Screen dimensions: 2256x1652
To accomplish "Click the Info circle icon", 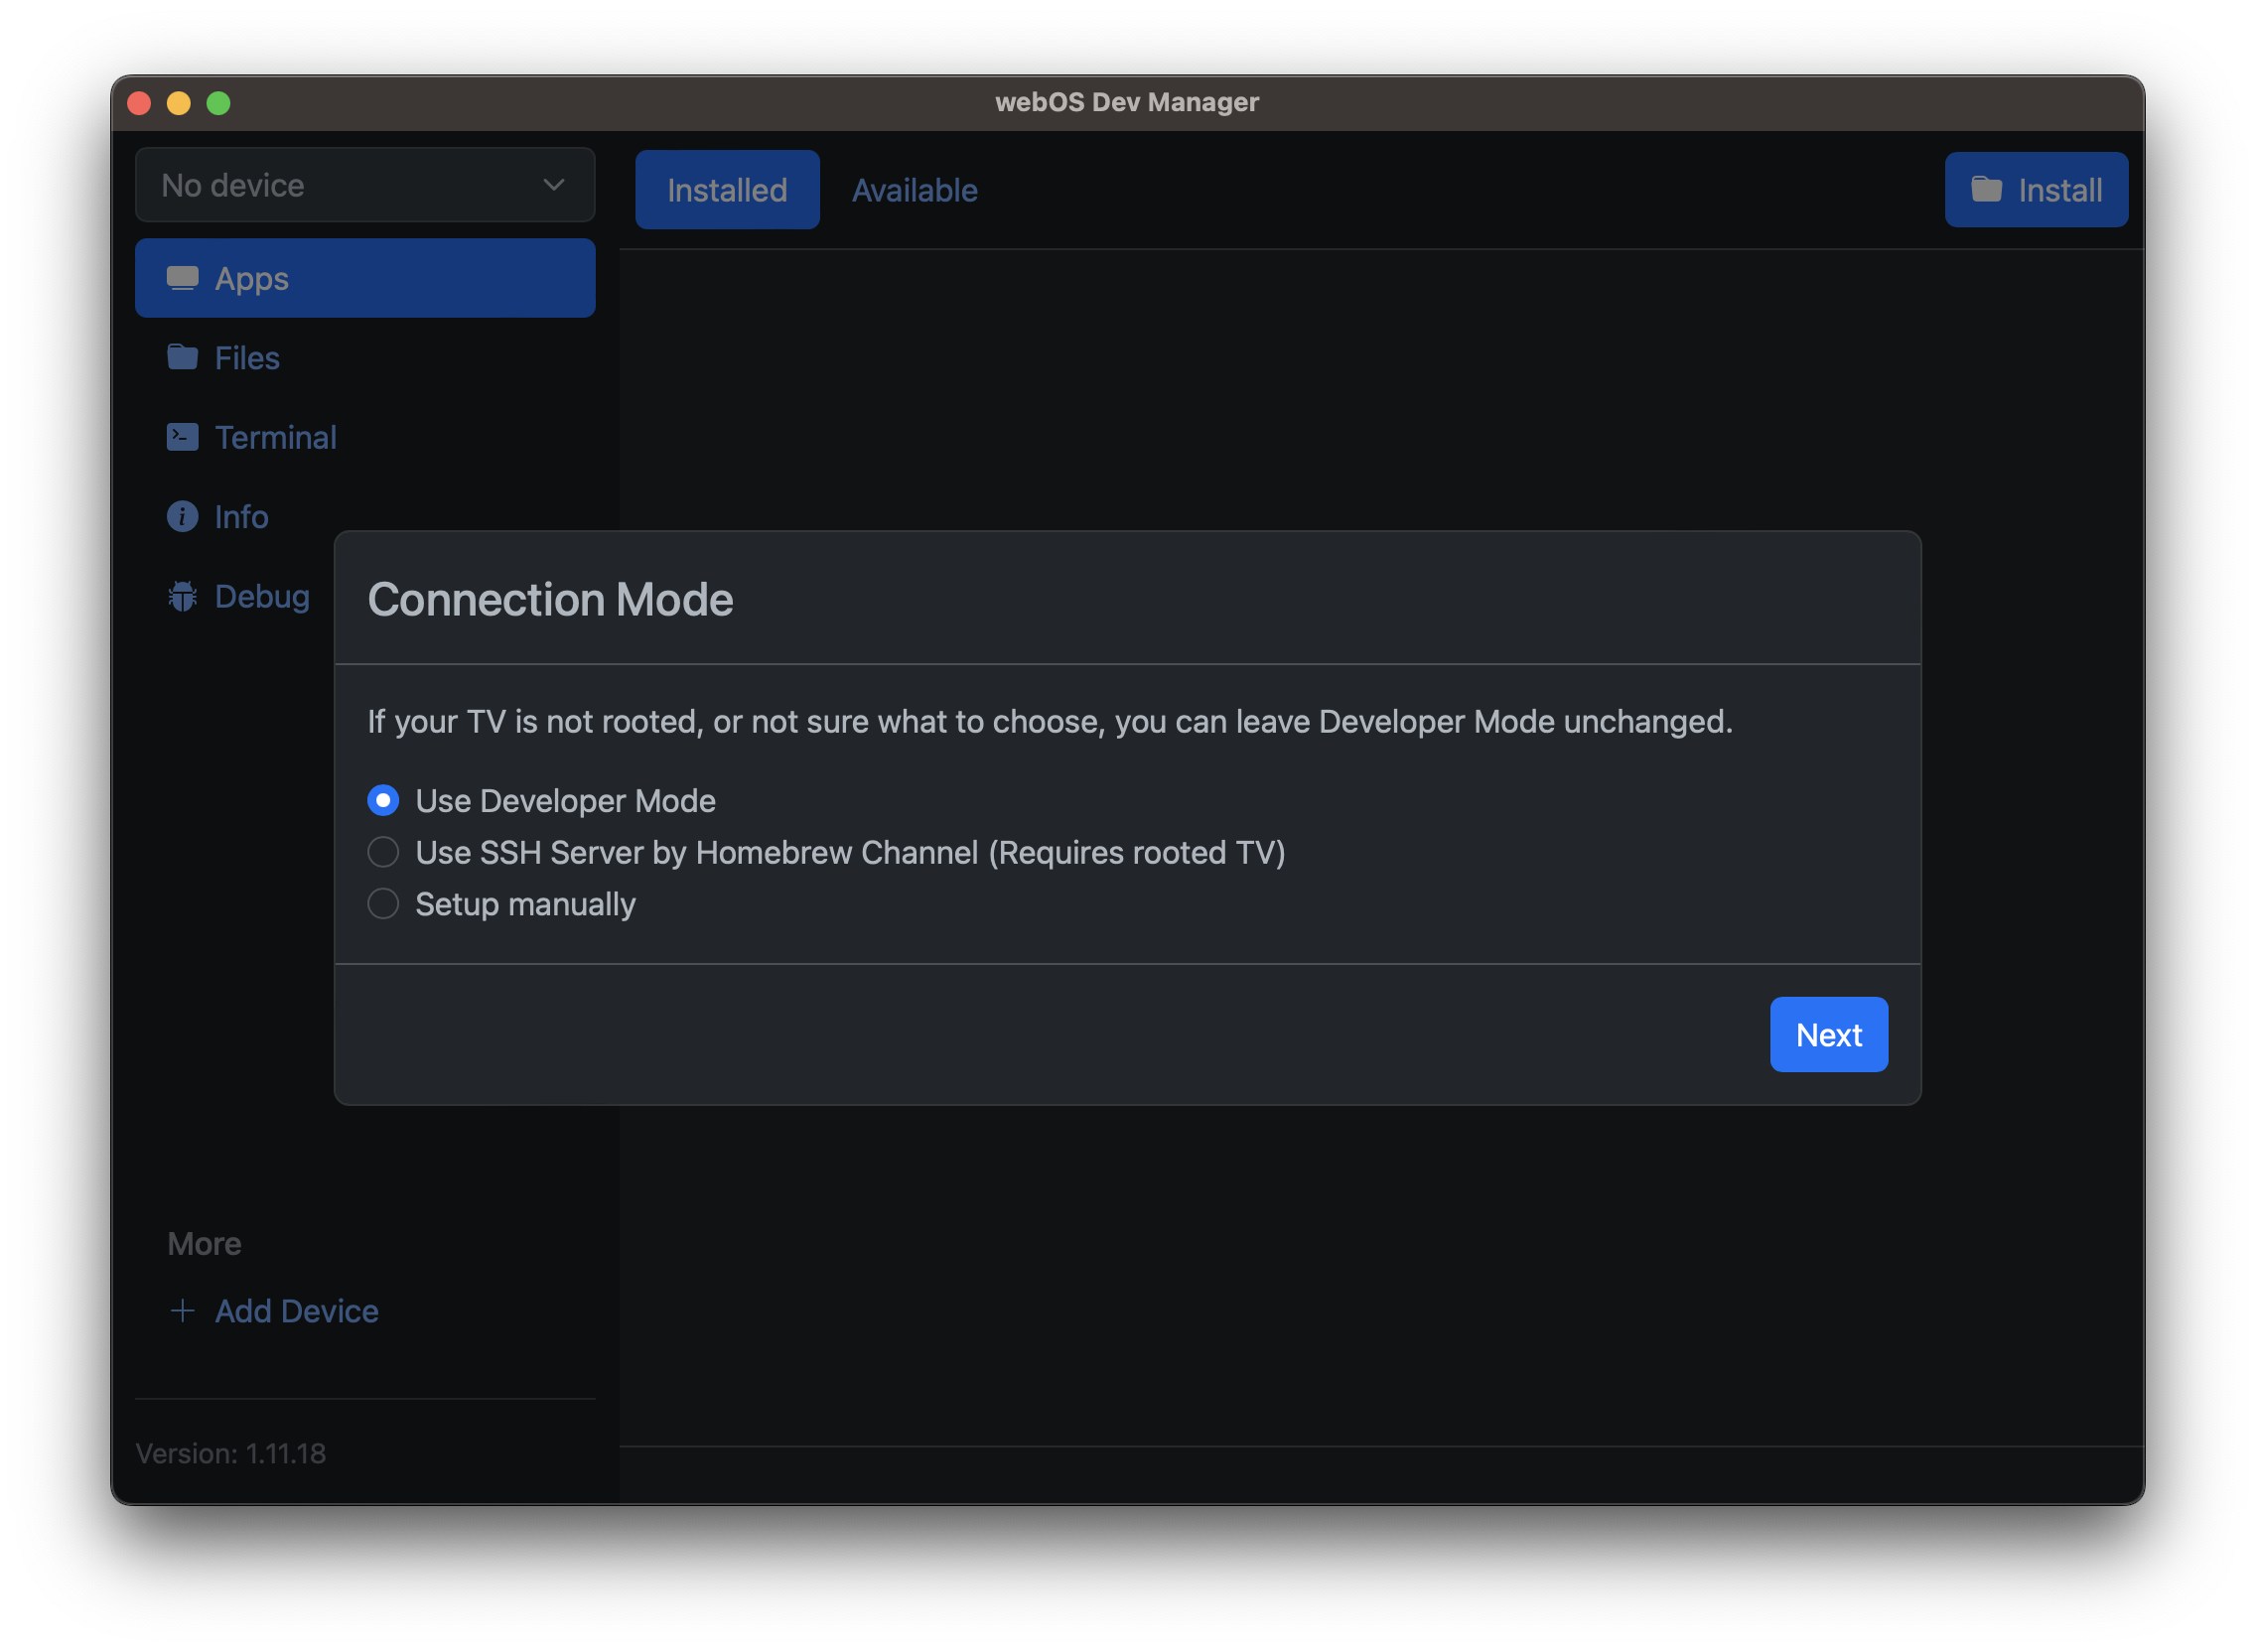I will 182,516.
